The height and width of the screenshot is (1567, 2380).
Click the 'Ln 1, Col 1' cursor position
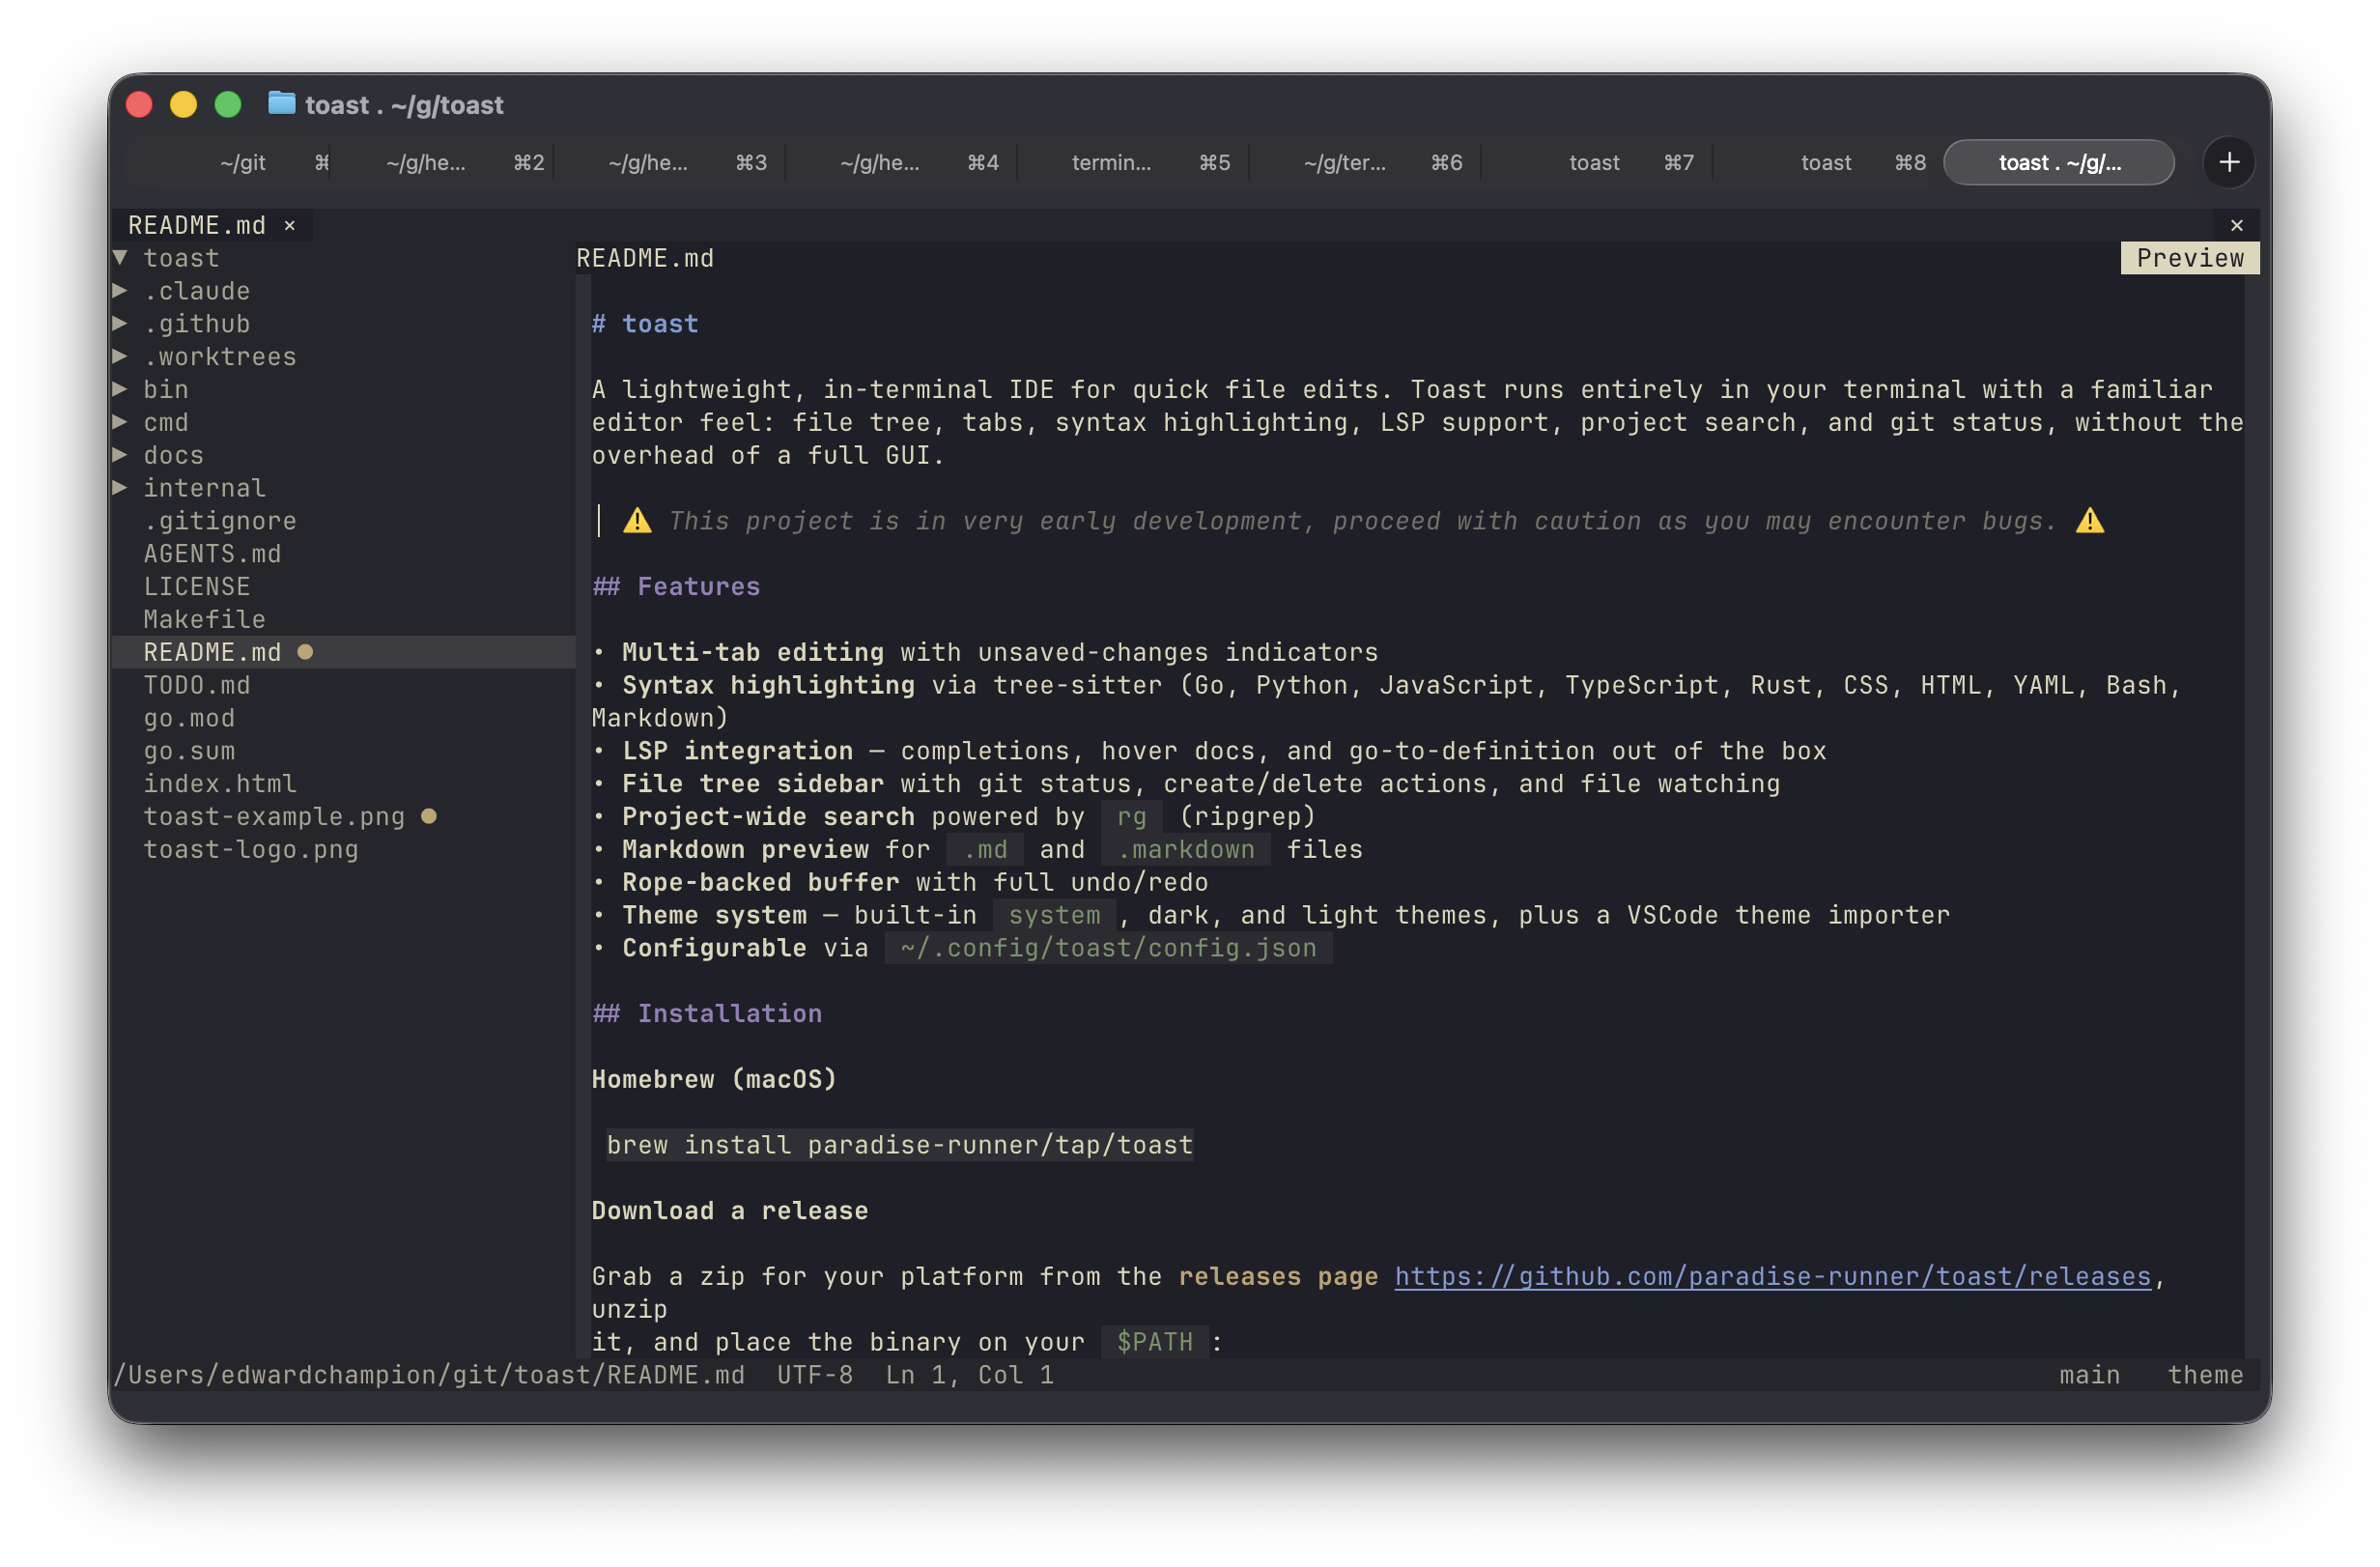coord(969,1376)
